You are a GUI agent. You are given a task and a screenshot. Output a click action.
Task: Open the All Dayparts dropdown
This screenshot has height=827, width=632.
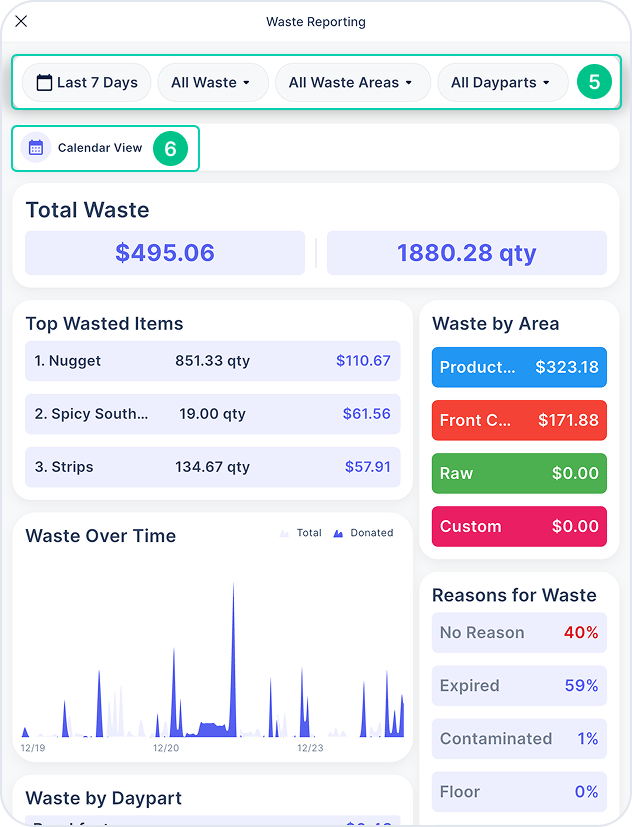point(503,82)
